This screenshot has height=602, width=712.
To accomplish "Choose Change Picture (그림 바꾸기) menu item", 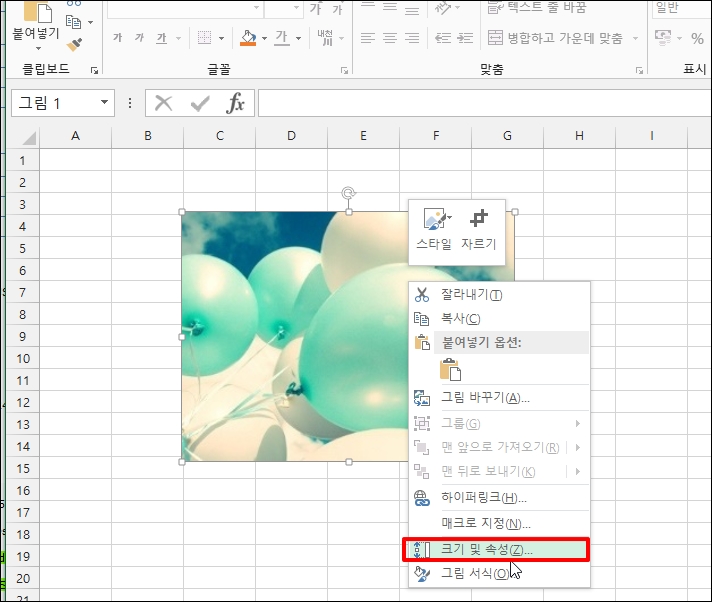I will [499, 398].
